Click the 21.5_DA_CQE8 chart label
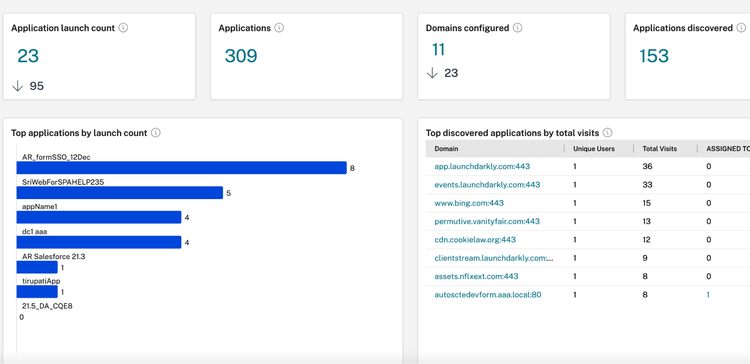Viewport: 750px width, 364px height. pos(47,306)
